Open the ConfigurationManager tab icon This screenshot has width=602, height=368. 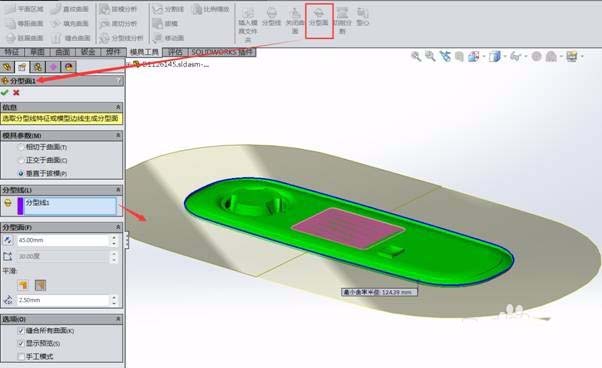pos(38,67)
